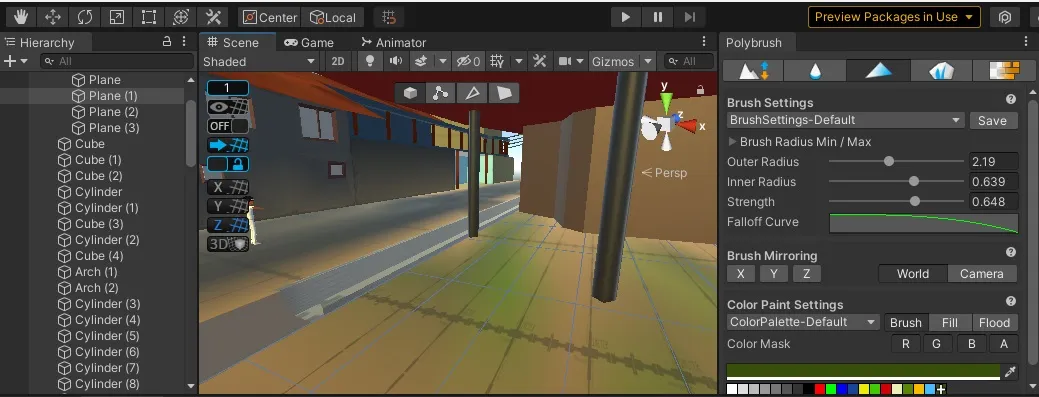This screenshot has height=397, width=1039.
Task: Pick the red color swatch in palette
Action: [x=820, y=389]
